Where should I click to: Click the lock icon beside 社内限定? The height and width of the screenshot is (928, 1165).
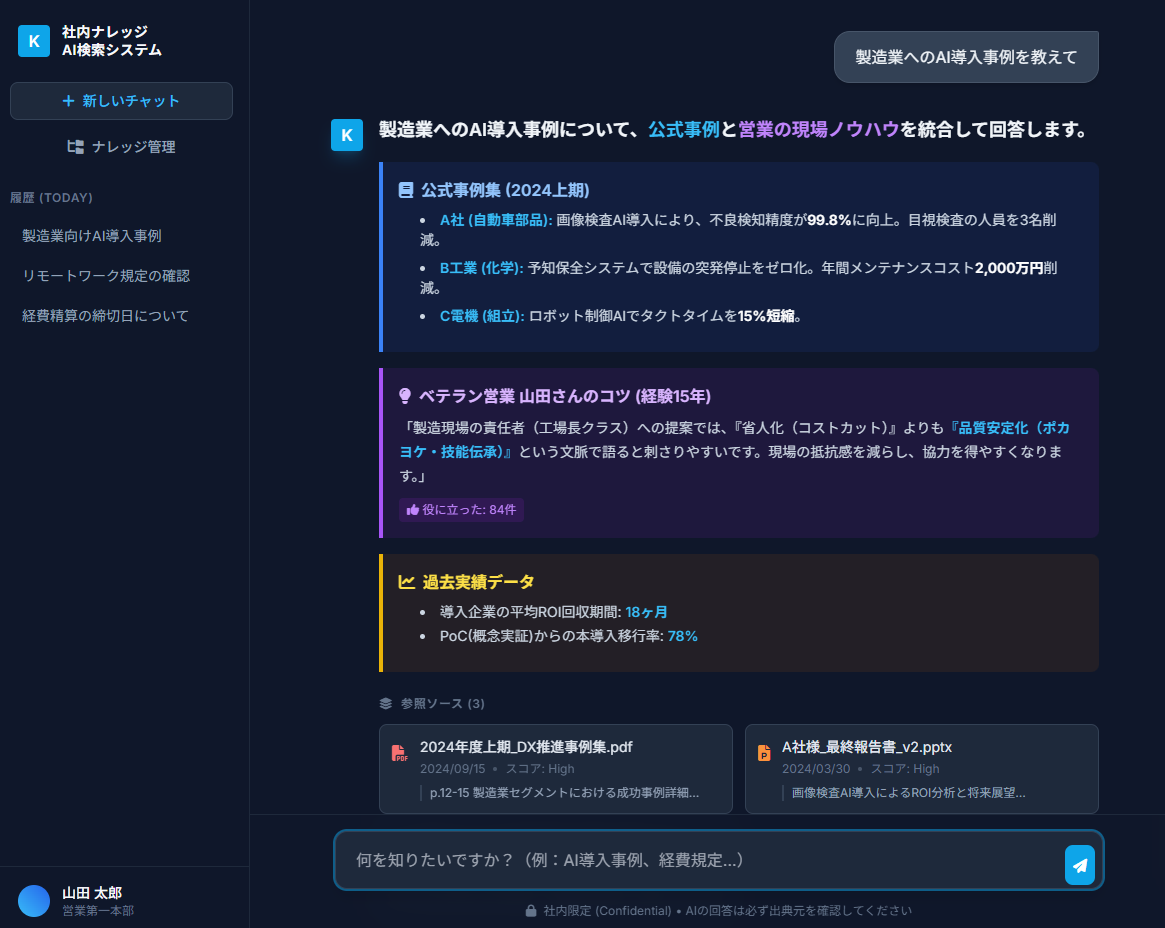[531, 911]
